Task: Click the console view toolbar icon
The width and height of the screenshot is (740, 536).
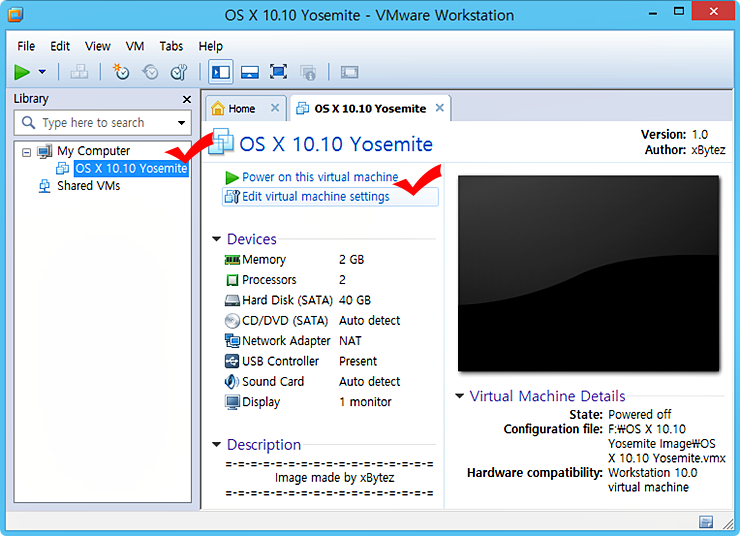Action: point(350,72)
